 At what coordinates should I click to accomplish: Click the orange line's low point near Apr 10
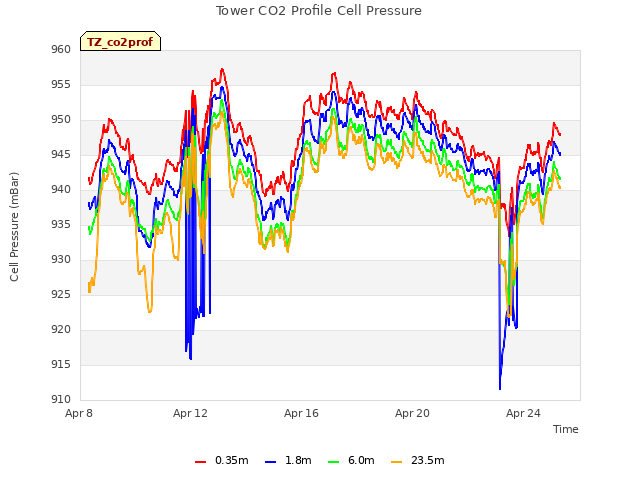click(x=150, y=311)
